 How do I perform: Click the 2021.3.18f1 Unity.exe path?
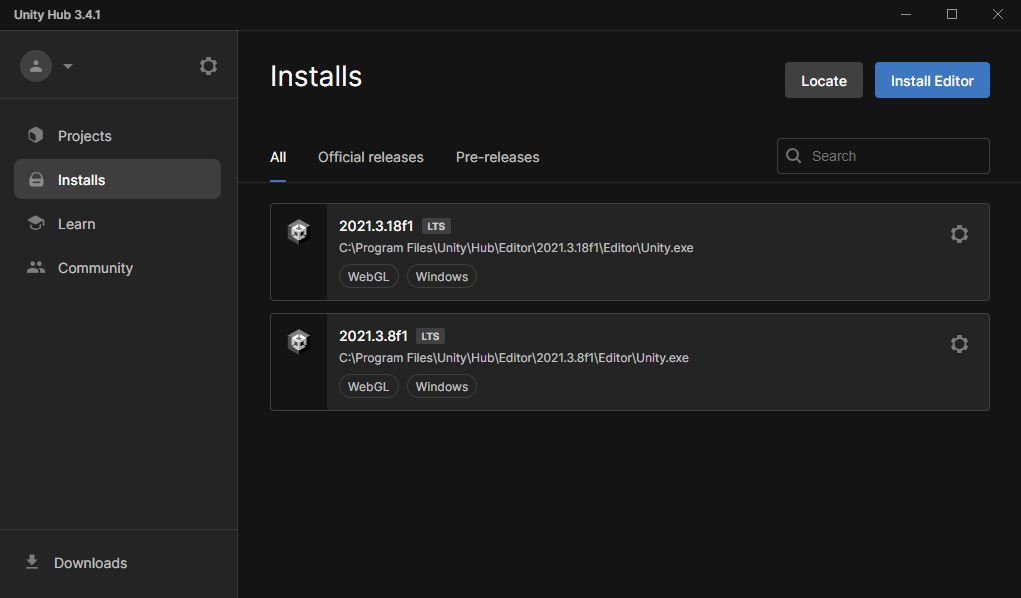point(516,248)
